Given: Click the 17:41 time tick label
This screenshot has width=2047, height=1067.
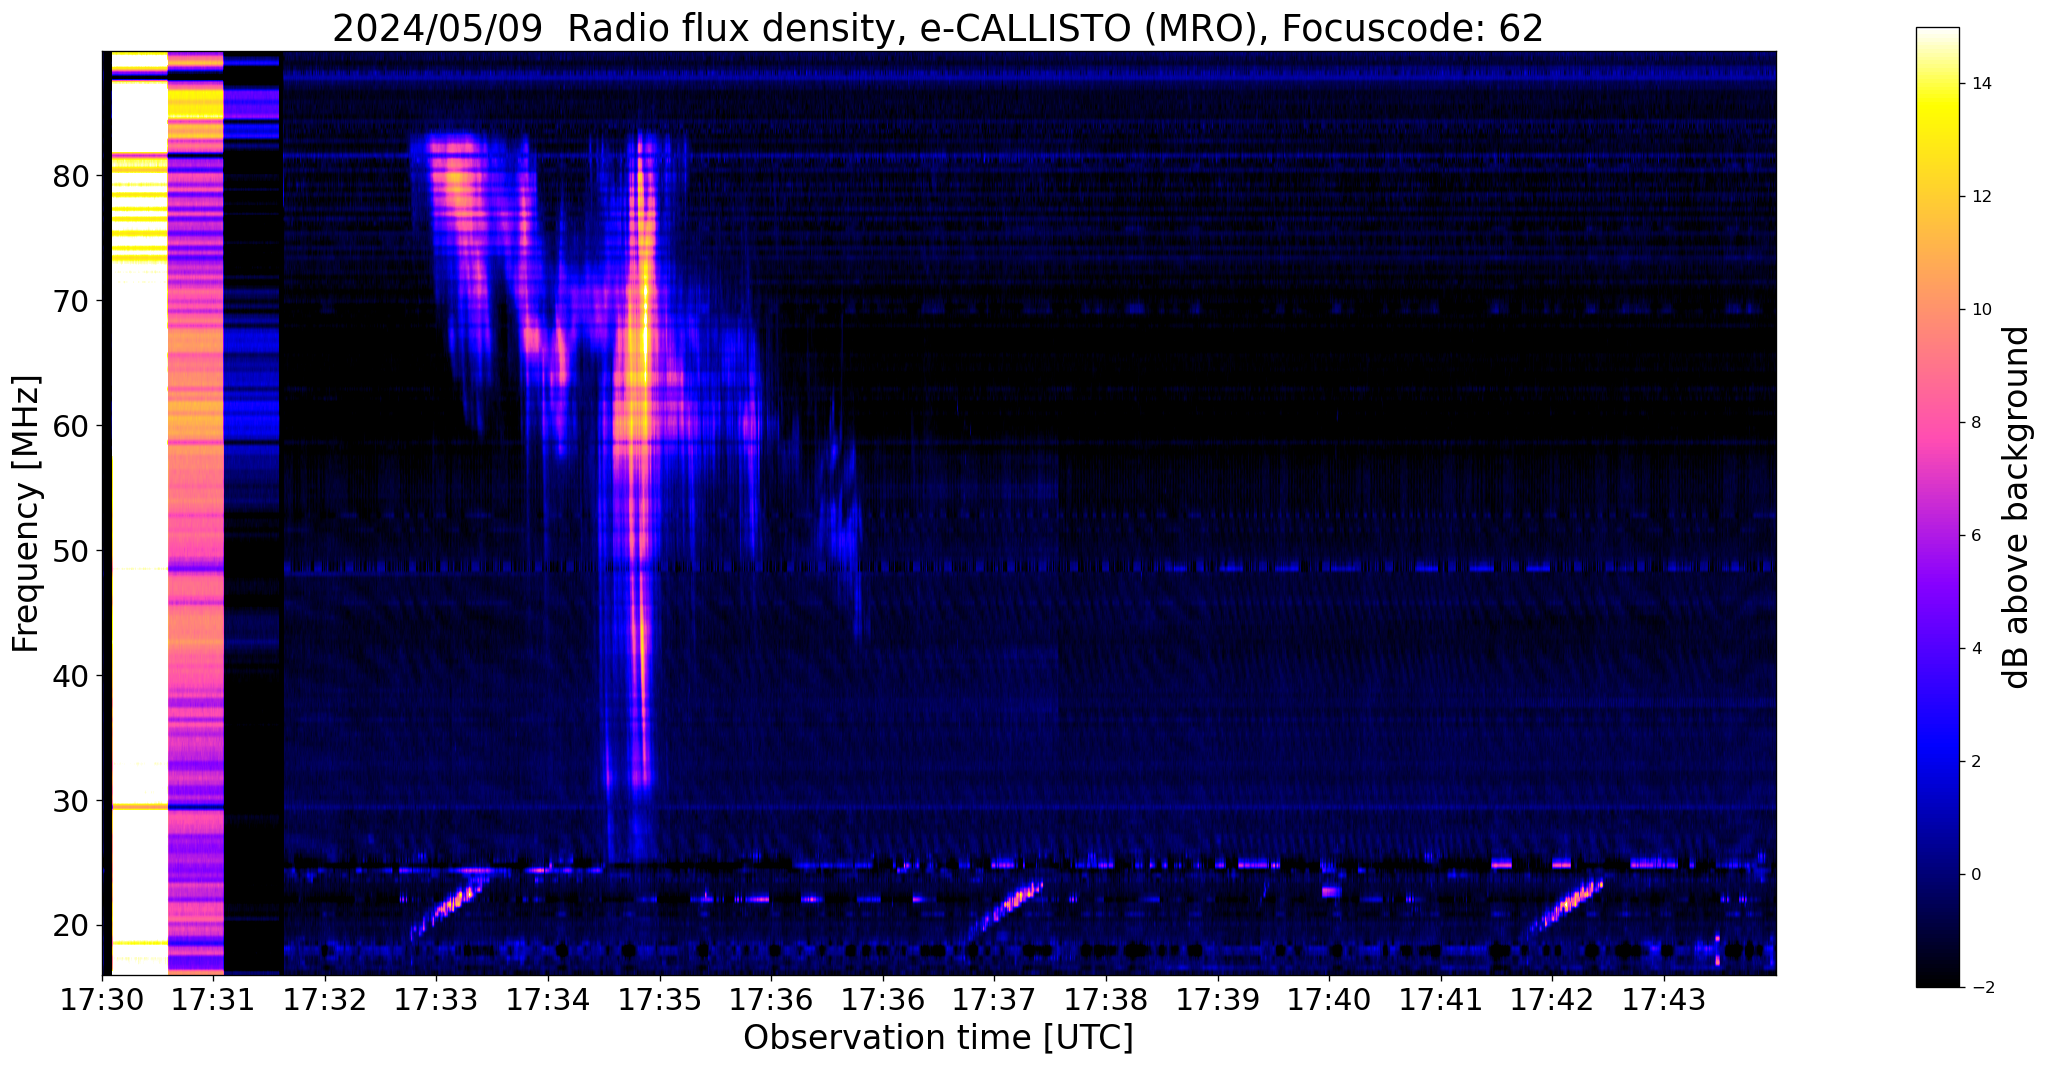Looking at the screenshot, I should (x=1441, y=999).
